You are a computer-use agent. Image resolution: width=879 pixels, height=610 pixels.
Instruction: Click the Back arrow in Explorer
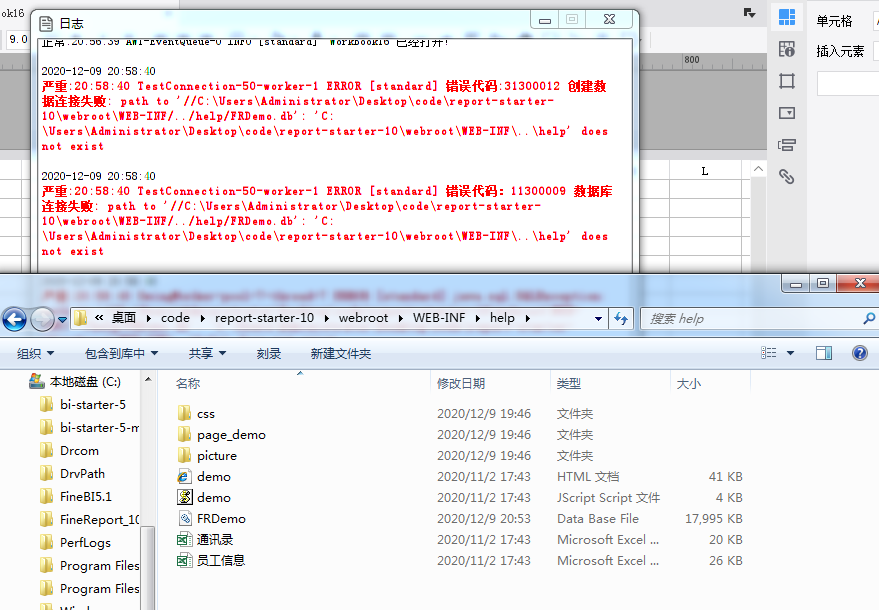[x=15, y=320]
